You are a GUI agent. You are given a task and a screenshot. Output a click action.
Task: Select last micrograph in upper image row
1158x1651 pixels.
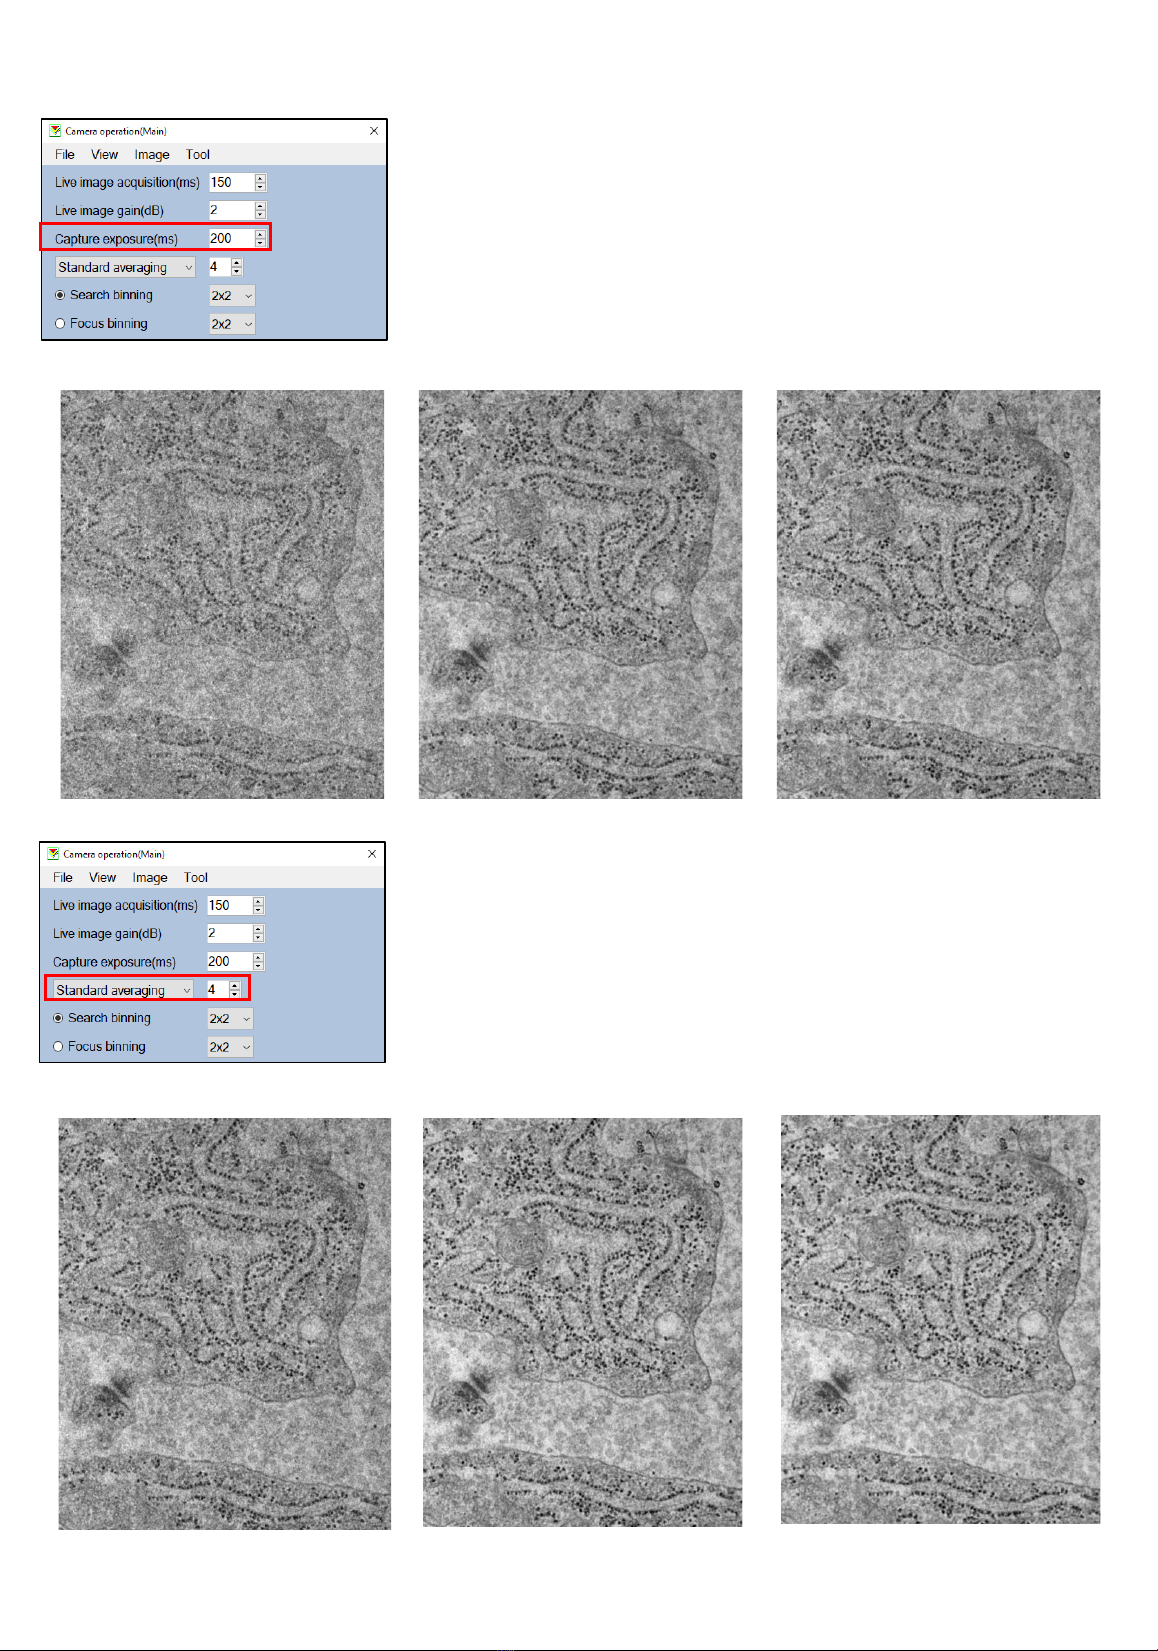click(x=938, y=595)
